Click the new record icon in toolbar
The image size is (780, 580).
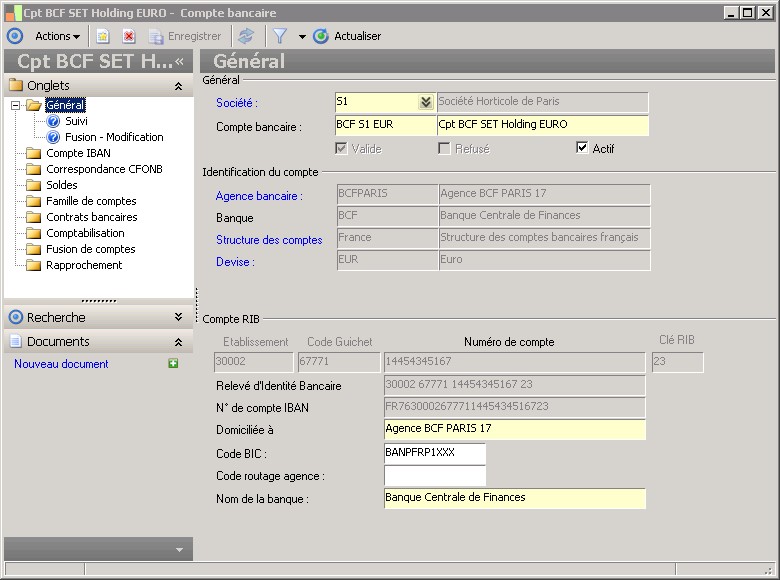click(103, 36)
